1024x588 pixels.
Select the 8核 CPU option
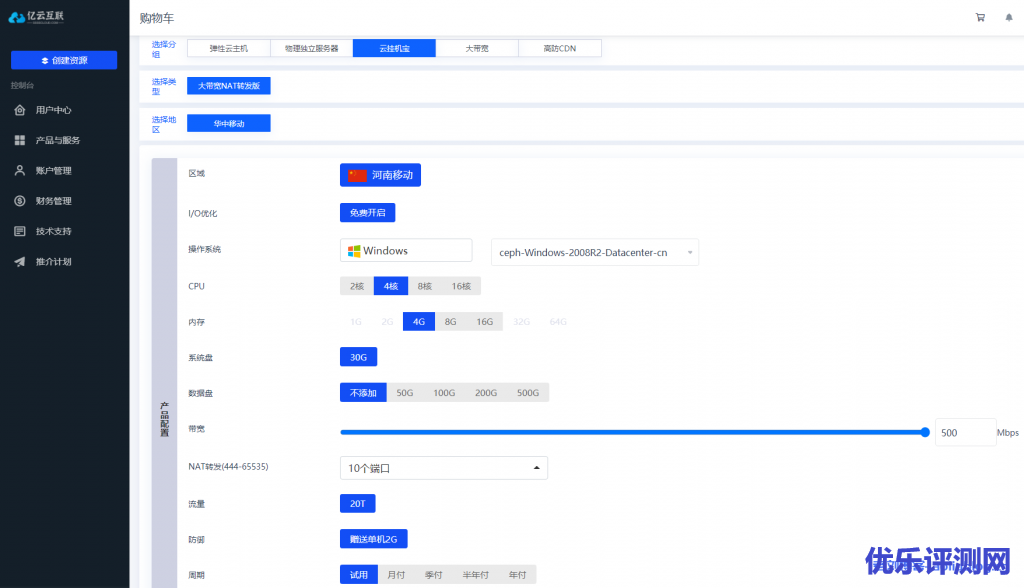pos(425,286)
